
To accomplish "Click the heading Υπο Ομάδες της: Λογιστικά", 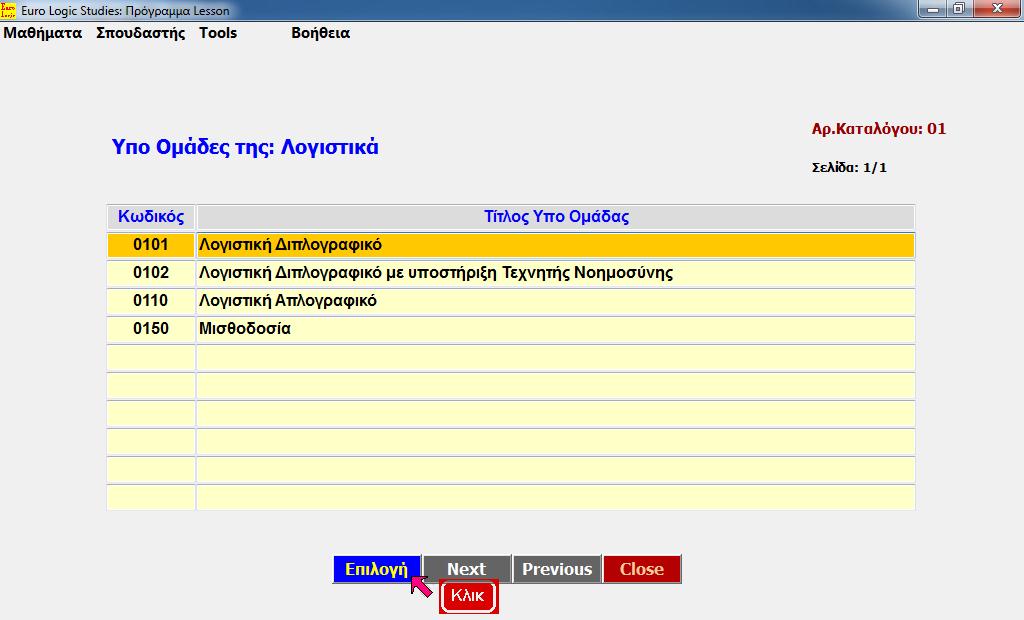I will pos(246,146).
